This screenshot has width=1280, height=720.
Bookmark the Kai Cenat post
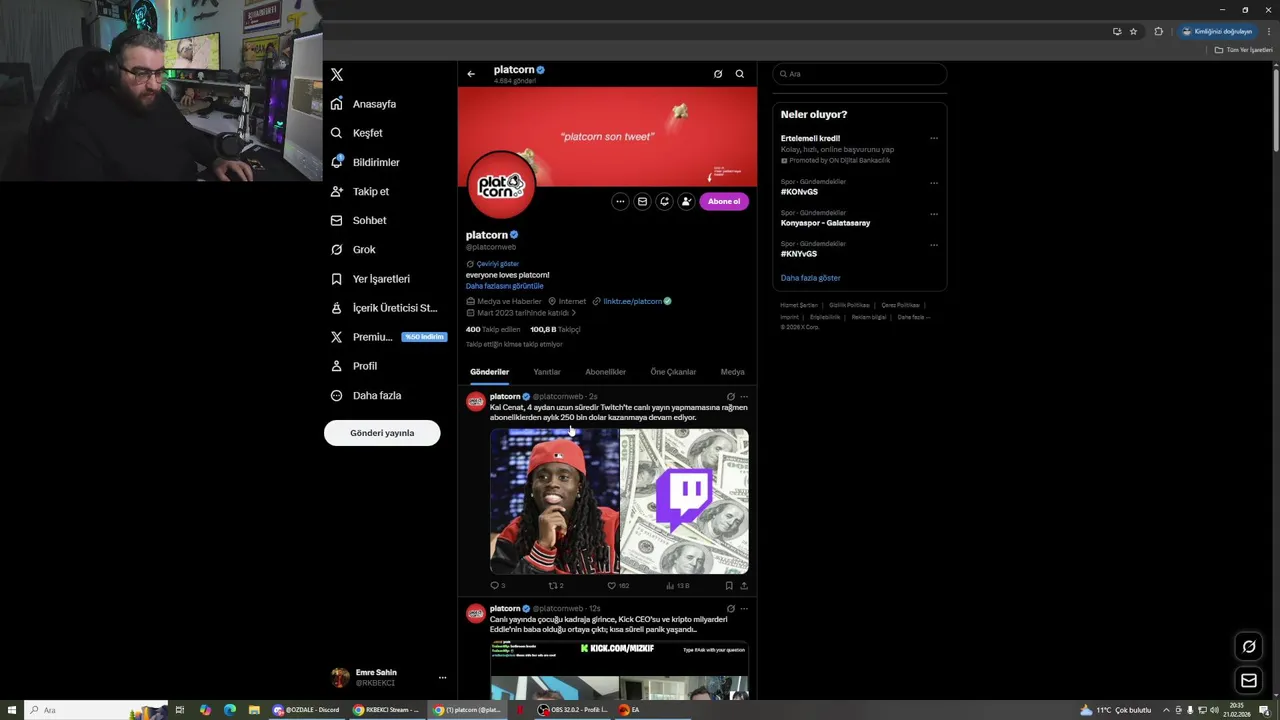click(729, 586)
